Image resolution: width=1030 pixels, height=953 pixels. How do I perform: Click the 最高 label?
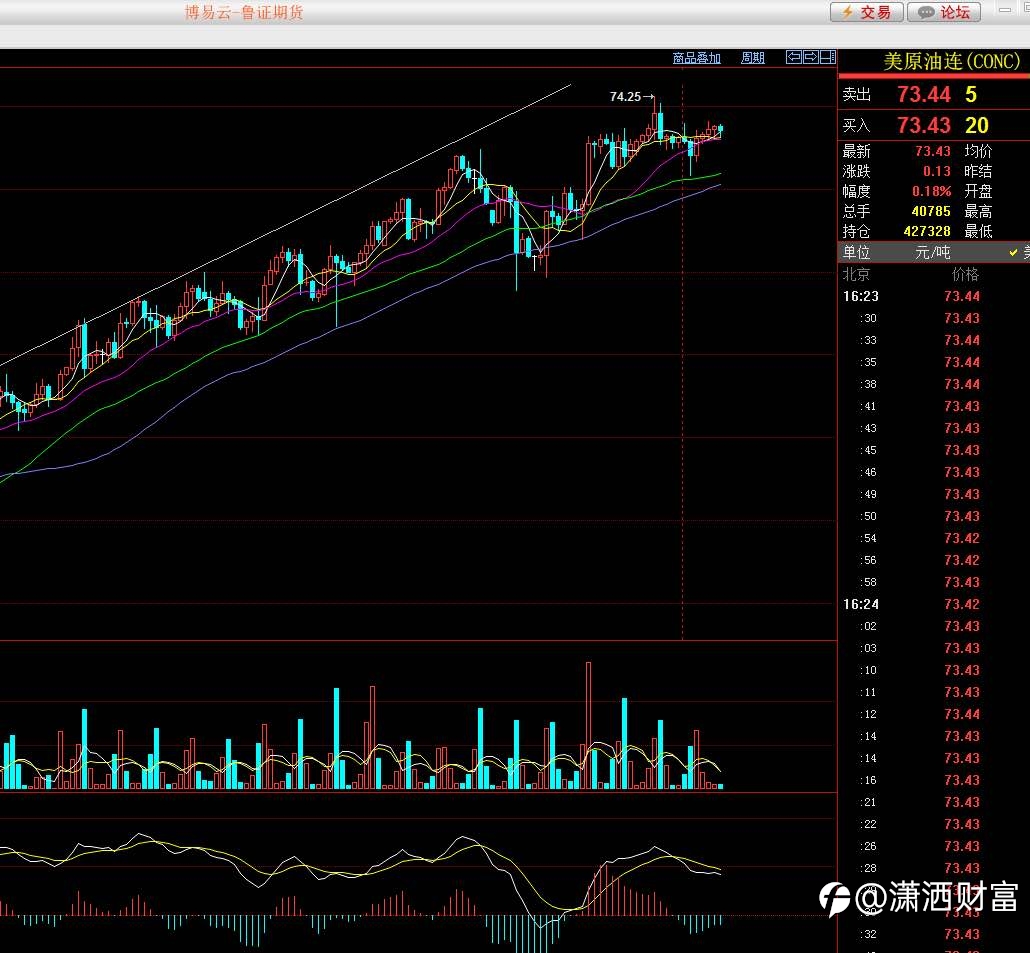[978, 211]
